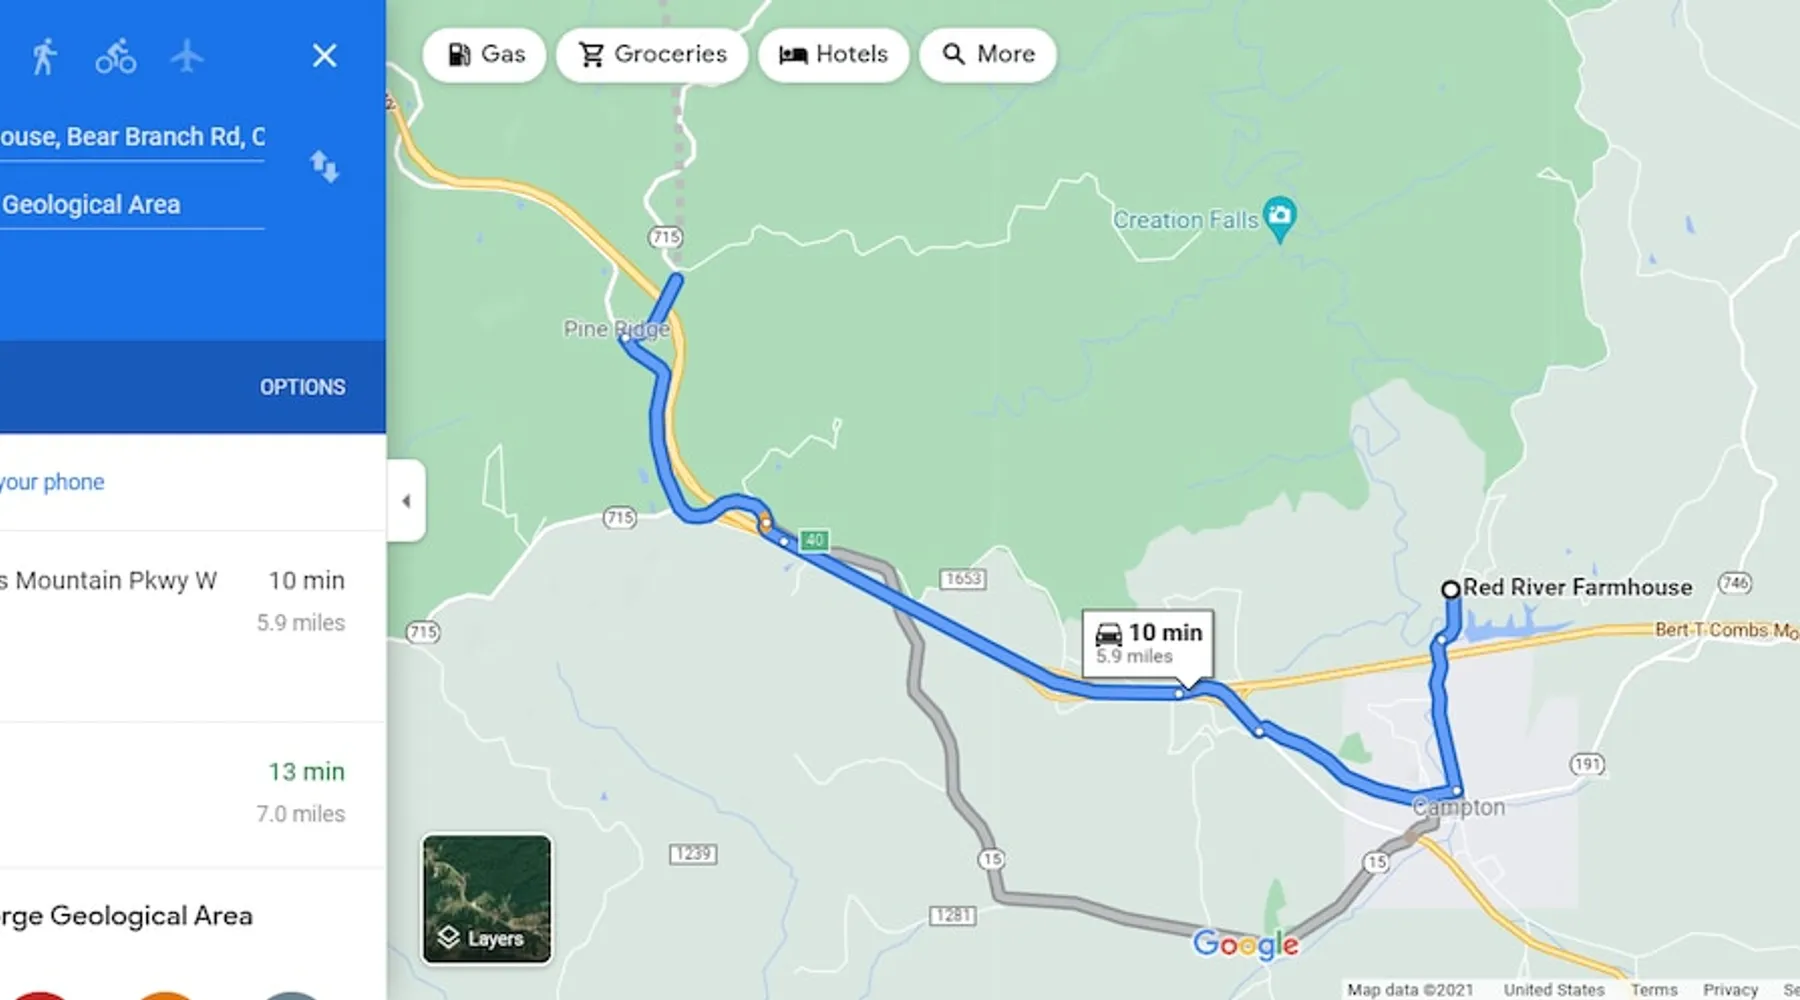Viewport: 1800px width, 1000px height.
Task: Open the Terms link
Action: [1654, 989]
